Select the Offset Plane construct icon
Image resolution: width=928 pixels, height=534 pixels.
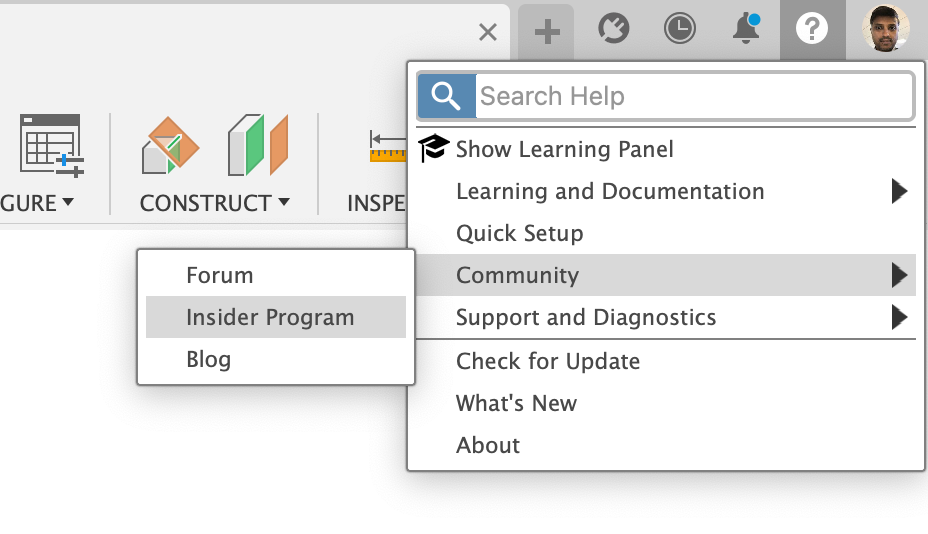pos(258,146)
